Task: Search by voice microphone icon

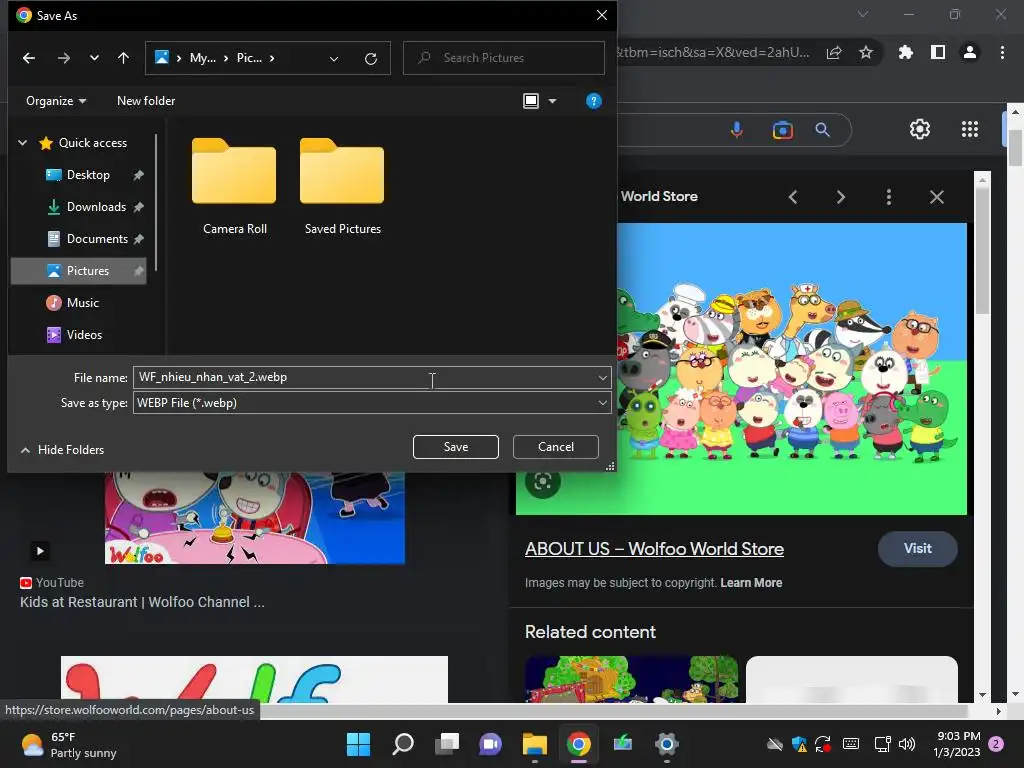Action: 737,130
